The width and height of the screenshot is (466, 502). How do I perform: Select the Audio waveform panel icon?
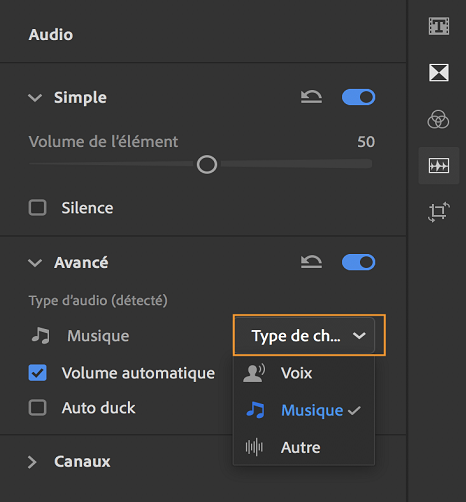pos(439,165)
